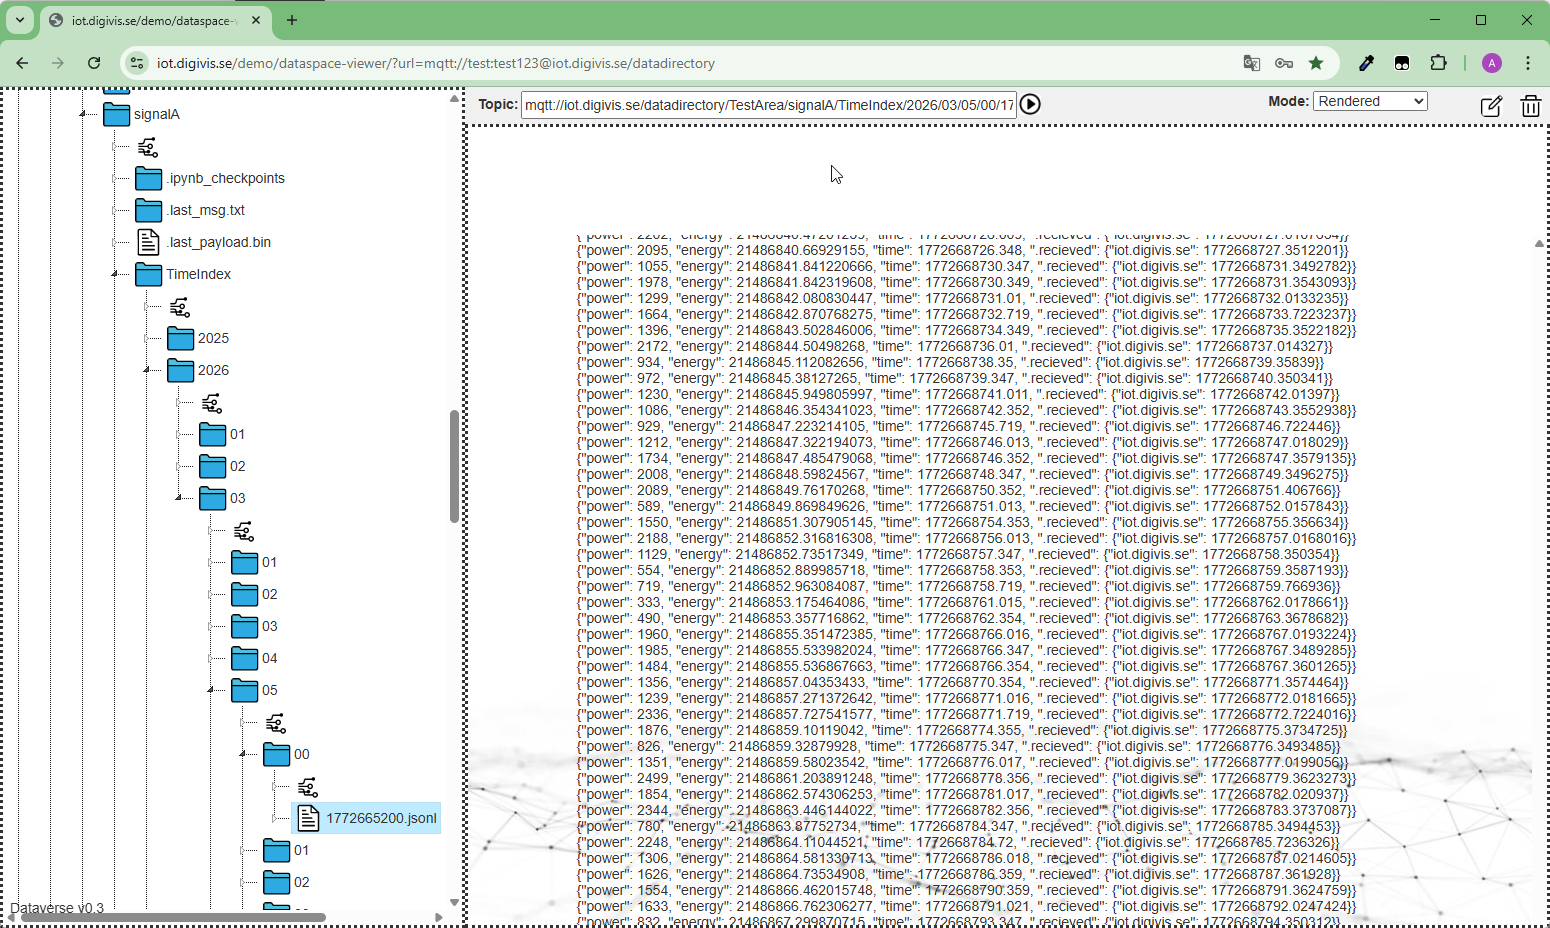Open a new browser tab

pyautogui.click(x=292, y=20)
